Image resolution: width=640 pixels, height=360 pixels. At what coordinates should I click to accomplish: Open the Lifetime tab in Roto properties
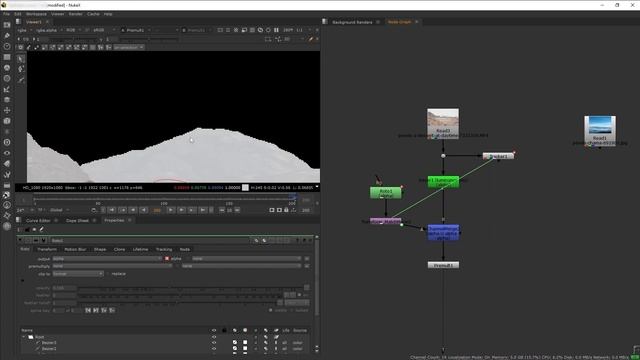[140, 249]
